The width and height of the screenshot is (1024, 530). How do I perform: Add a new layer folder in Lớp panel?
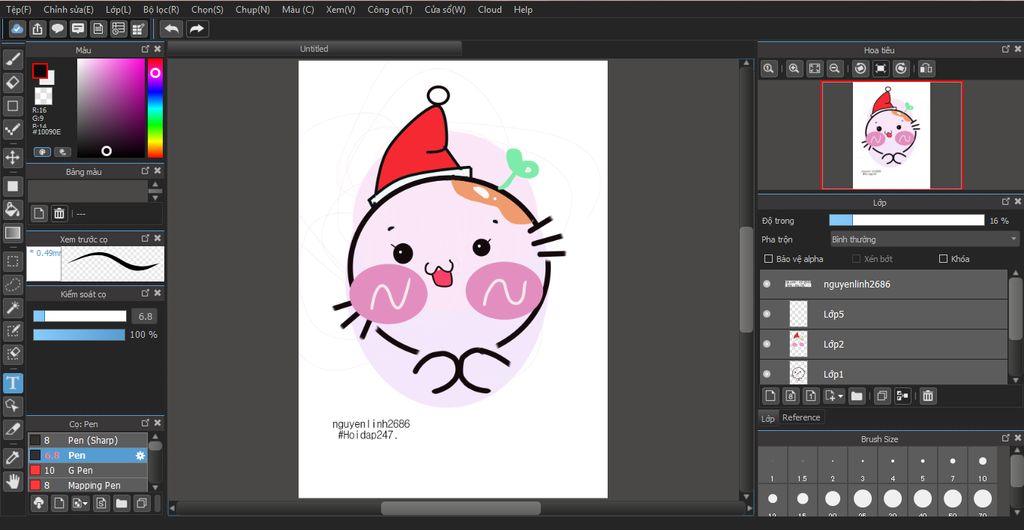point(857,396)
